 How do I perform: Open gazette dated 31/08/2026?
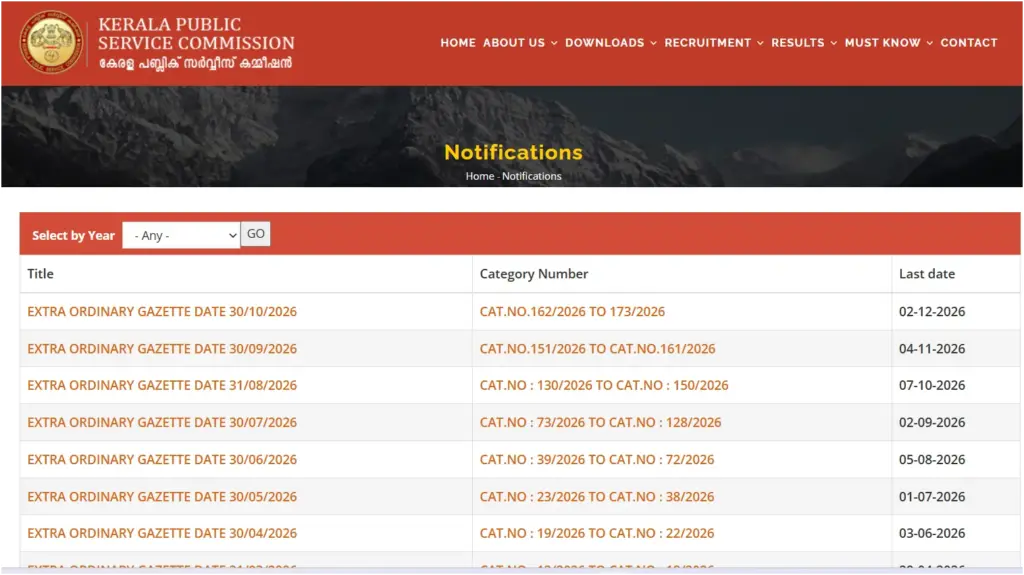pyautogui.click(x=162, y=386)
